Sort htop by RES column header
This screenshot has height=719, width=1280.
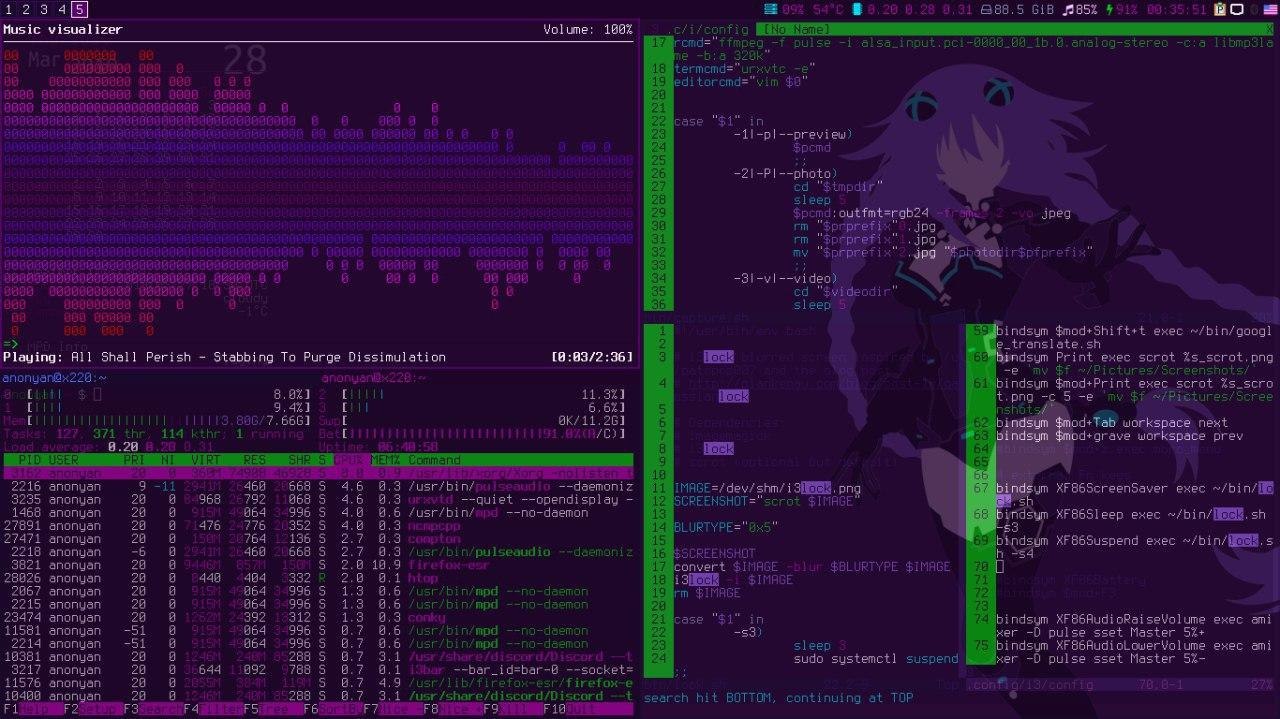(x=256, y=461)
